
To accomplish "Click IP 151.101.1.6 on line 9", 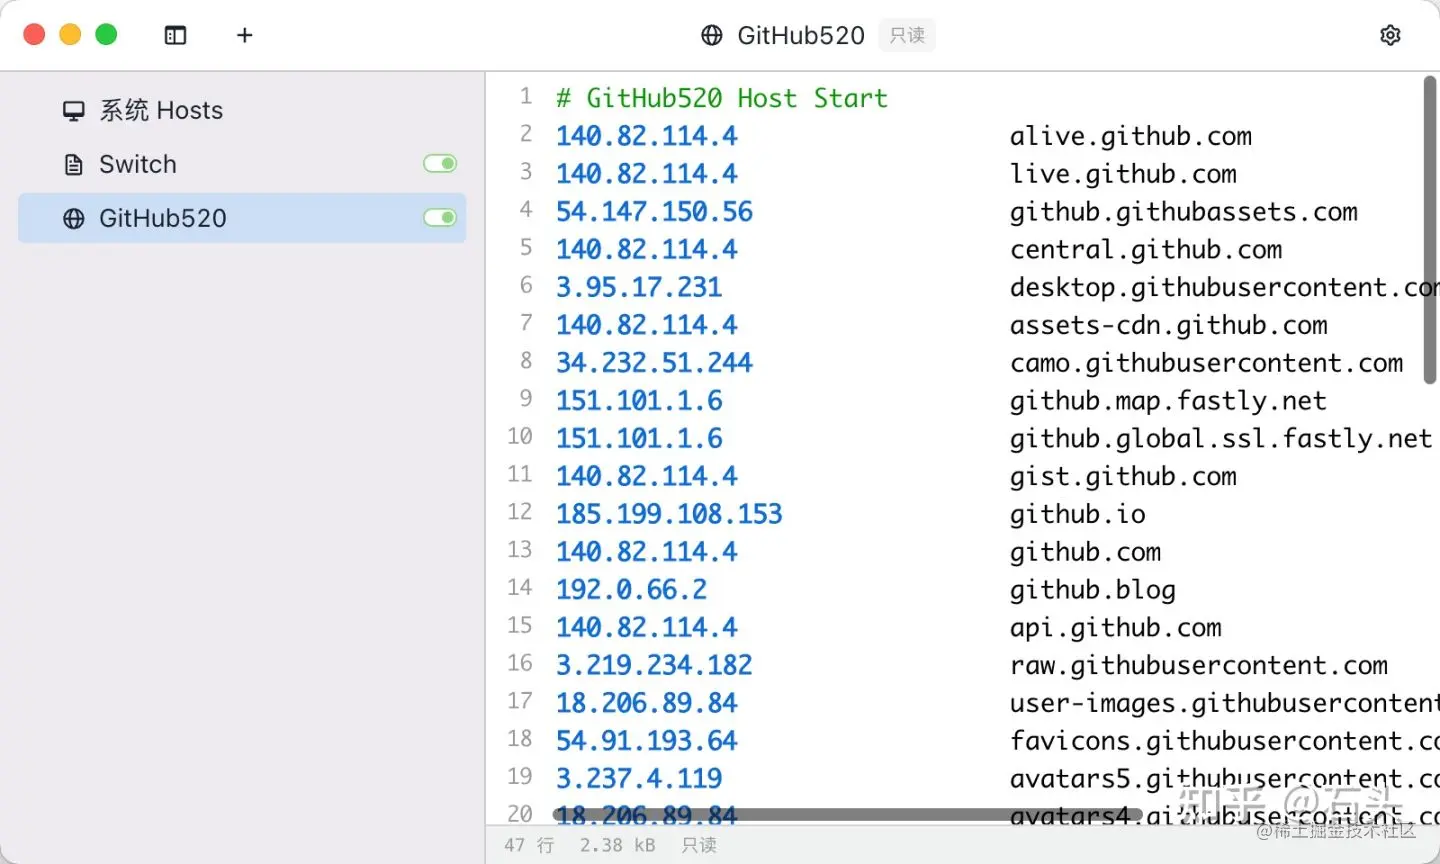I will click(639, 401).
